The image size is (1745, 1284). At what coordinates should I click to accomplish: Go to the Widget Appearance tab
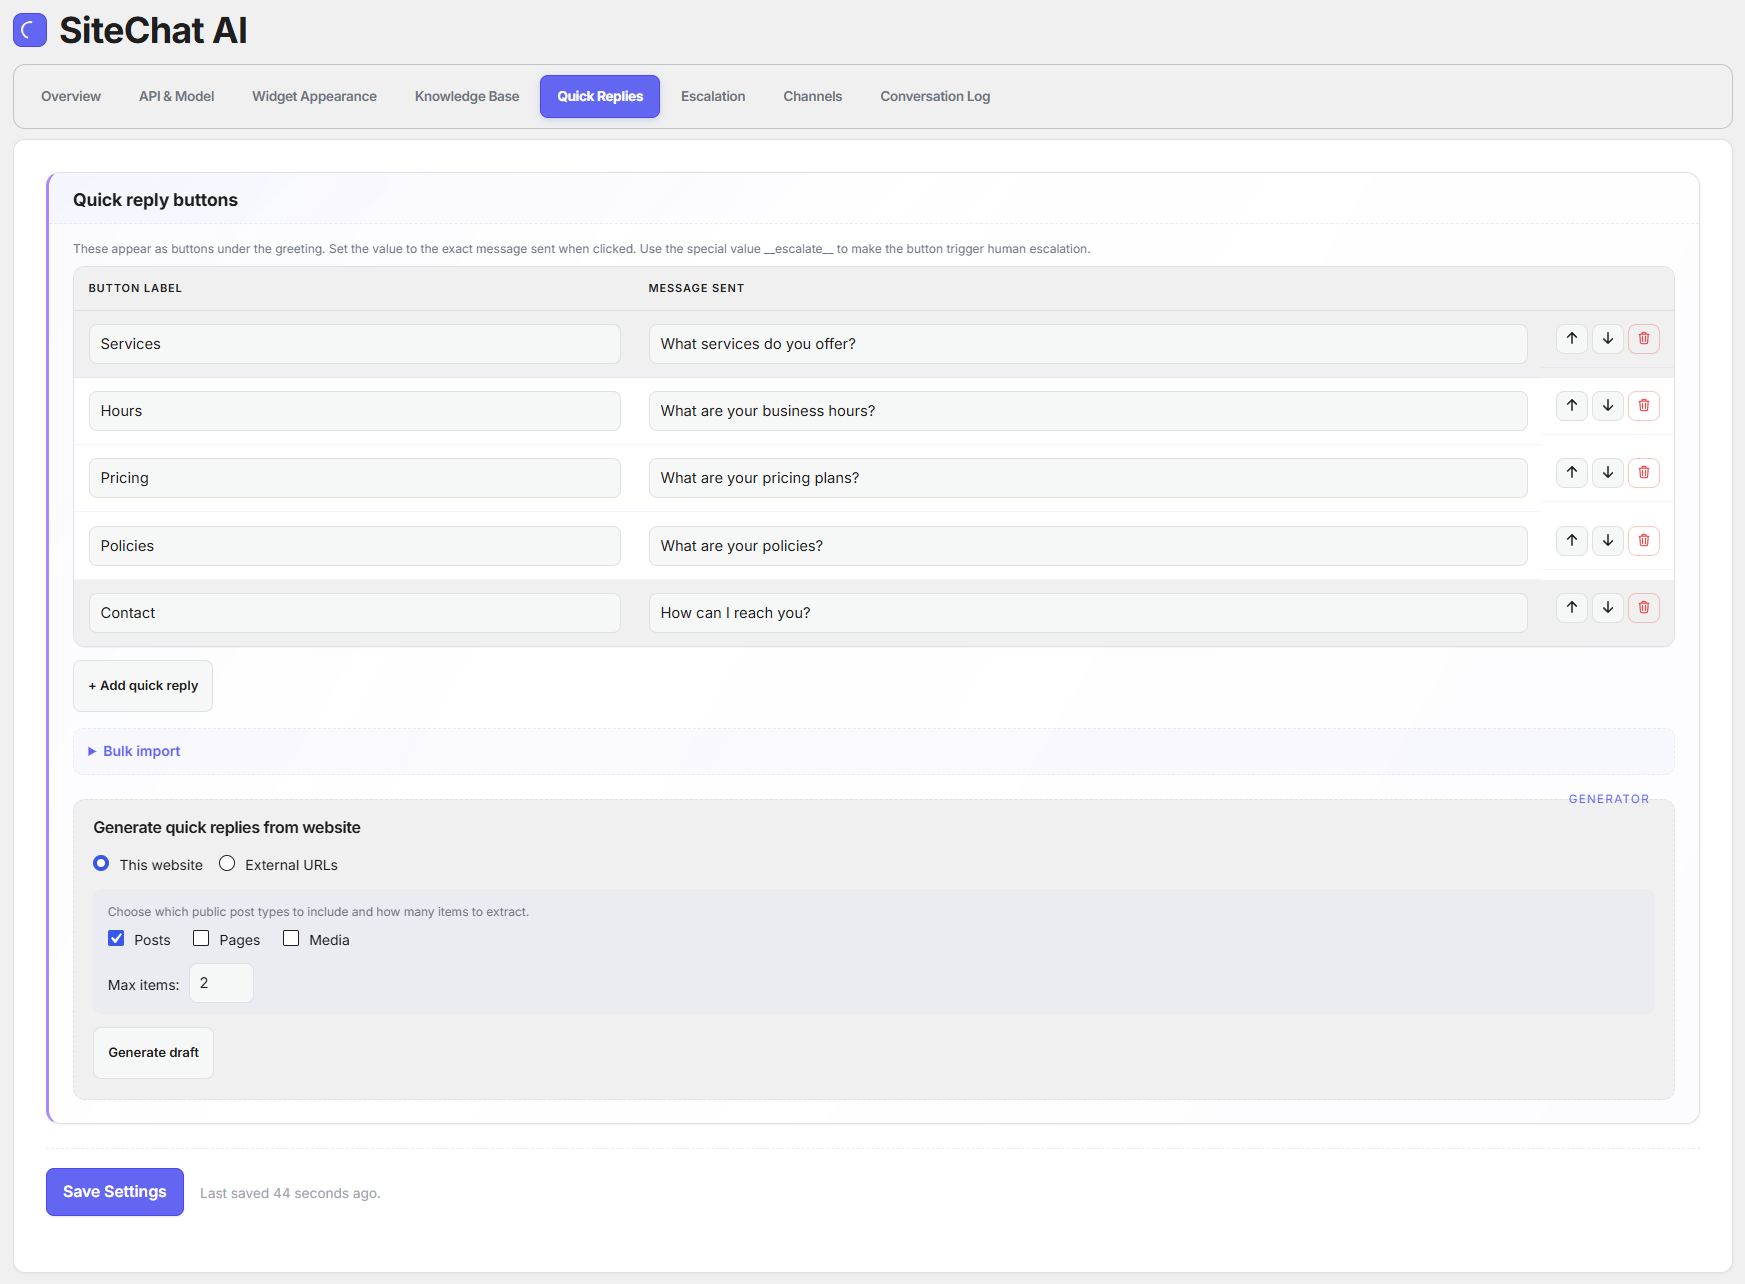[314, 97]
